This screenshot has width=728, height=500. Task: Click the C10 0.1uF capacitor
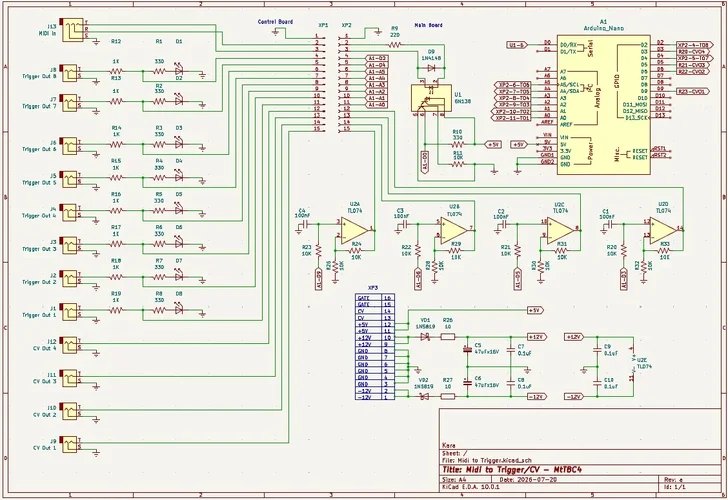click(598, 382)
